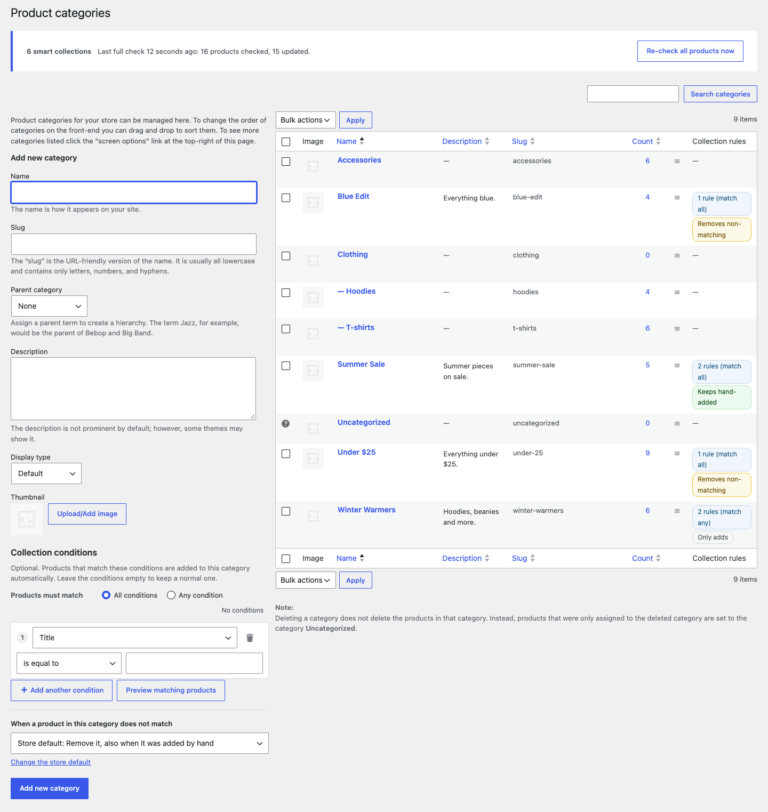Screen dimensions: 768x812
Task: Click top Apply button
Action: [355, 120]
